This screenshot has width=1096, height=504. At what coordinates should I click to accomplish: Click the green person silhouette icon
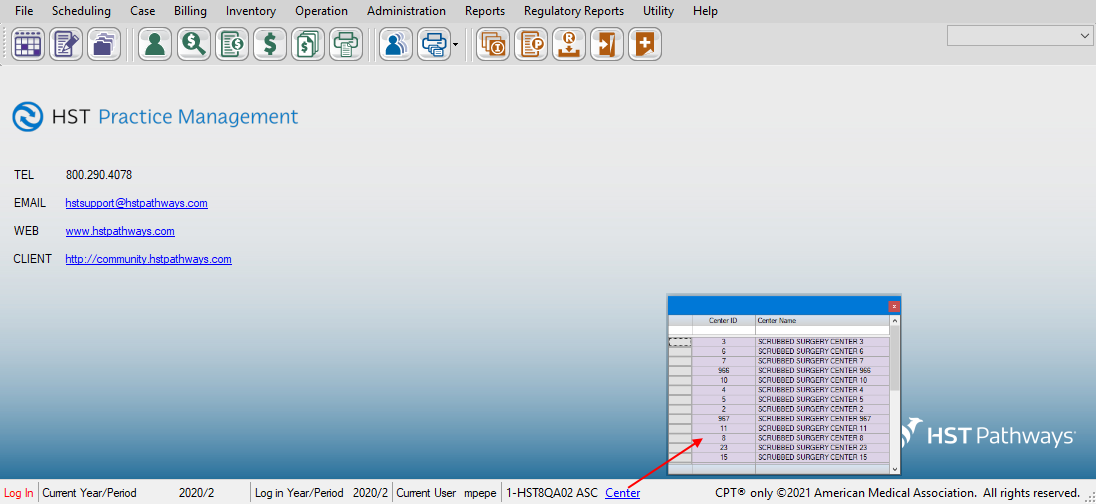[155, 45]
